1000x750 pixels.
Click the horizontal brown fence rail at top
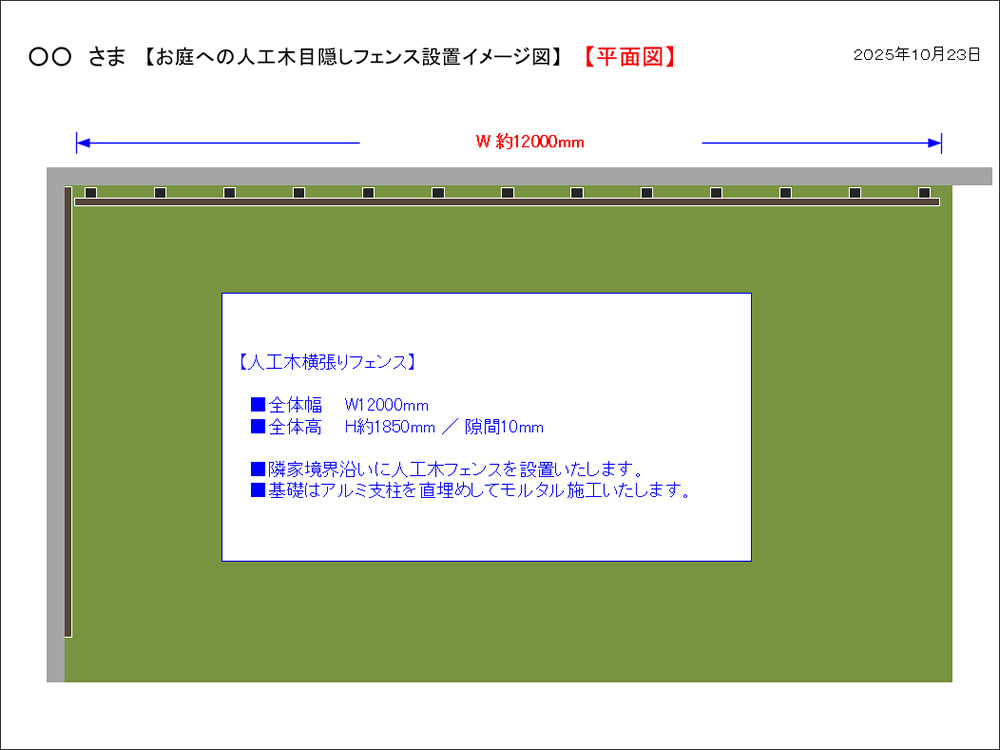coord(507,202)
